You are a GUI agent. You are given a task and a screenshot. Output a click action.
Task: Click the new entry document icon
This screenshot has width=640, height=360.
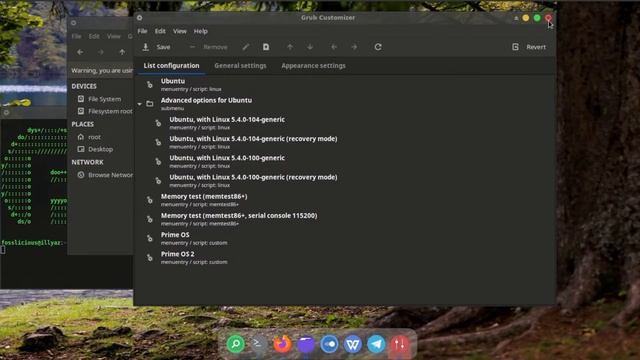pos(266,47)
